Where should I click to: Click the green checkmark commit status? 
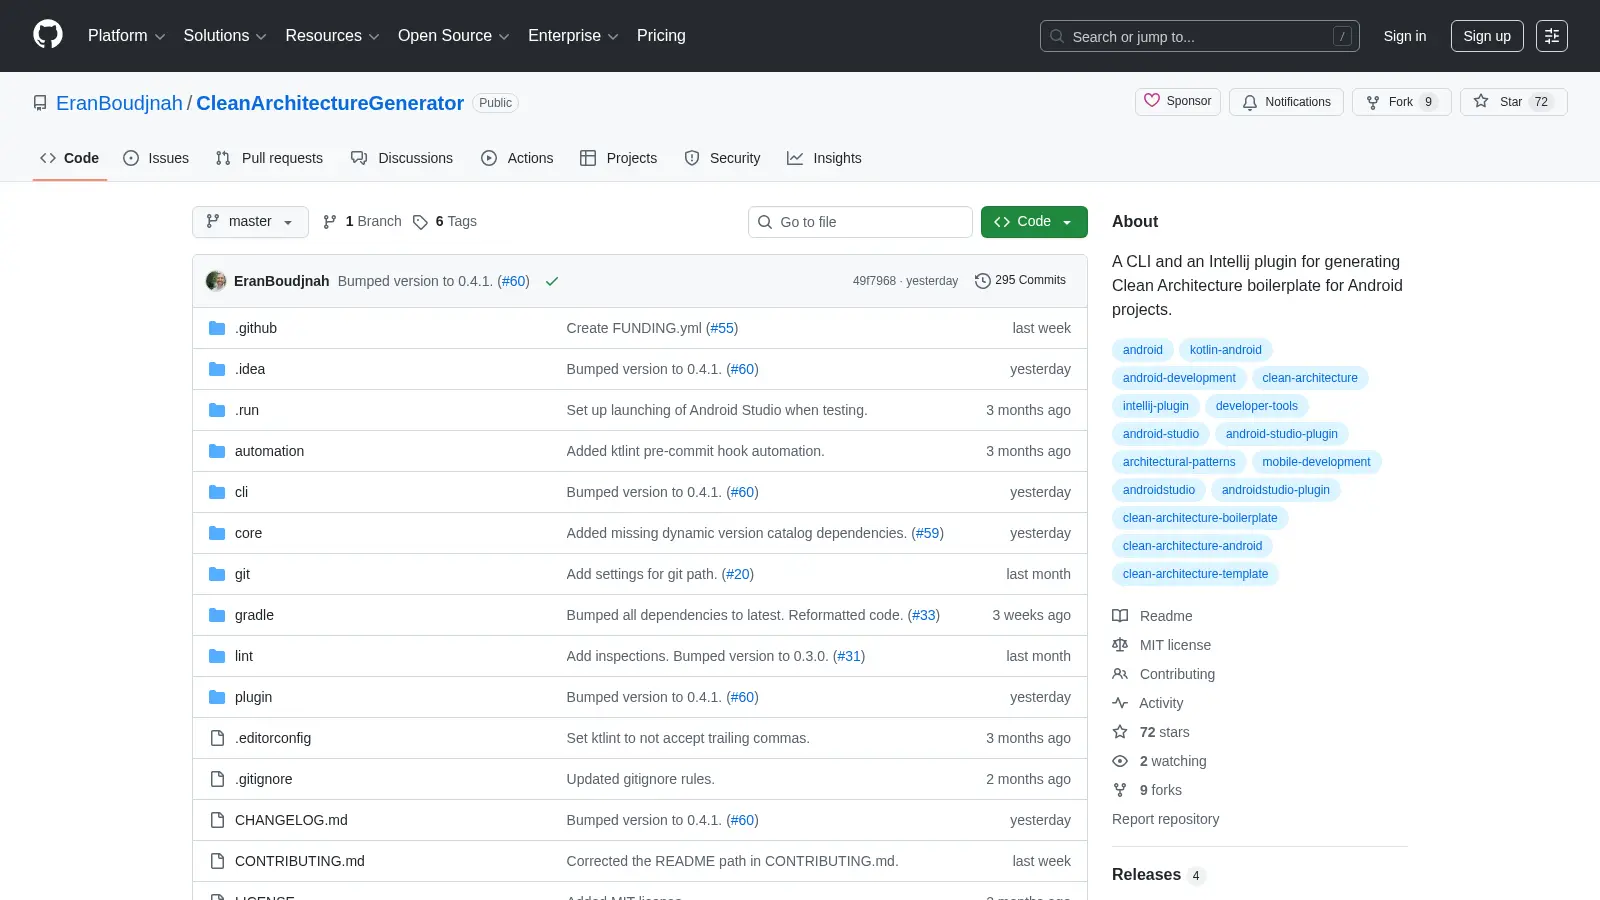coord(551,281)
